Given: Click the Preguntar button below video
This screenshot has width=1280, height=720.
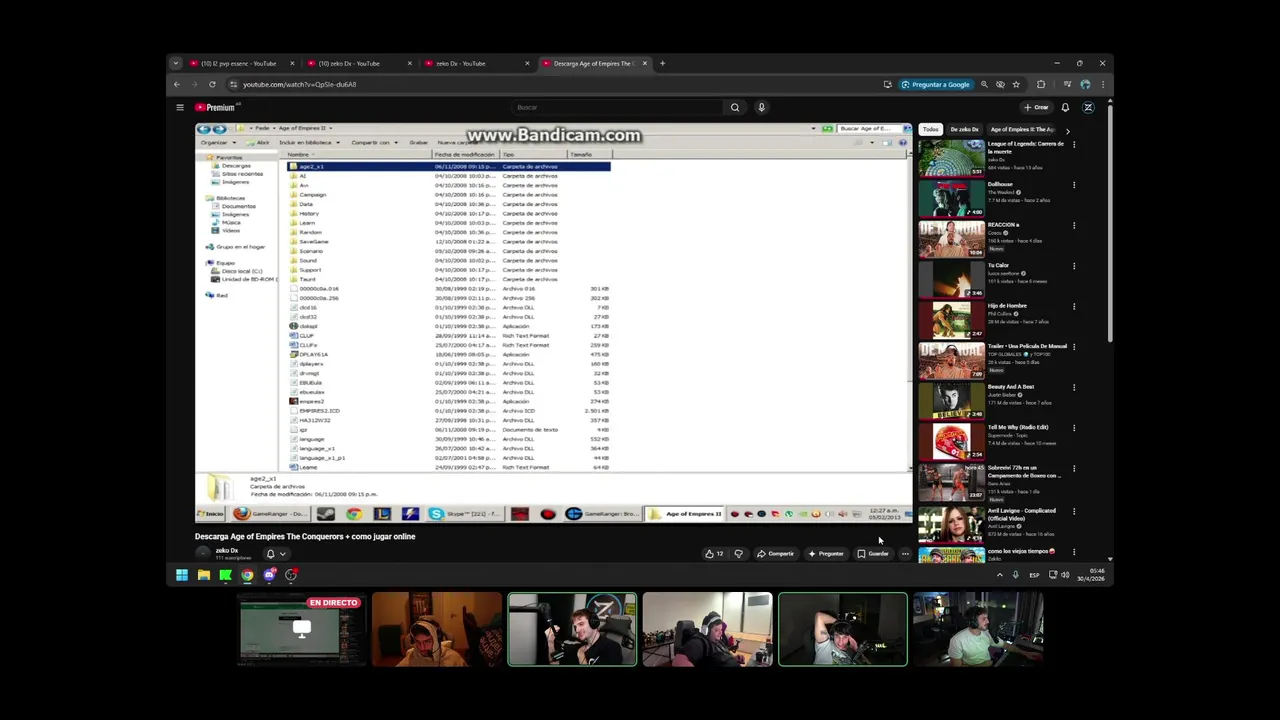Looking at the screenshot, I should pyautogui.click(x=826, y=553).
